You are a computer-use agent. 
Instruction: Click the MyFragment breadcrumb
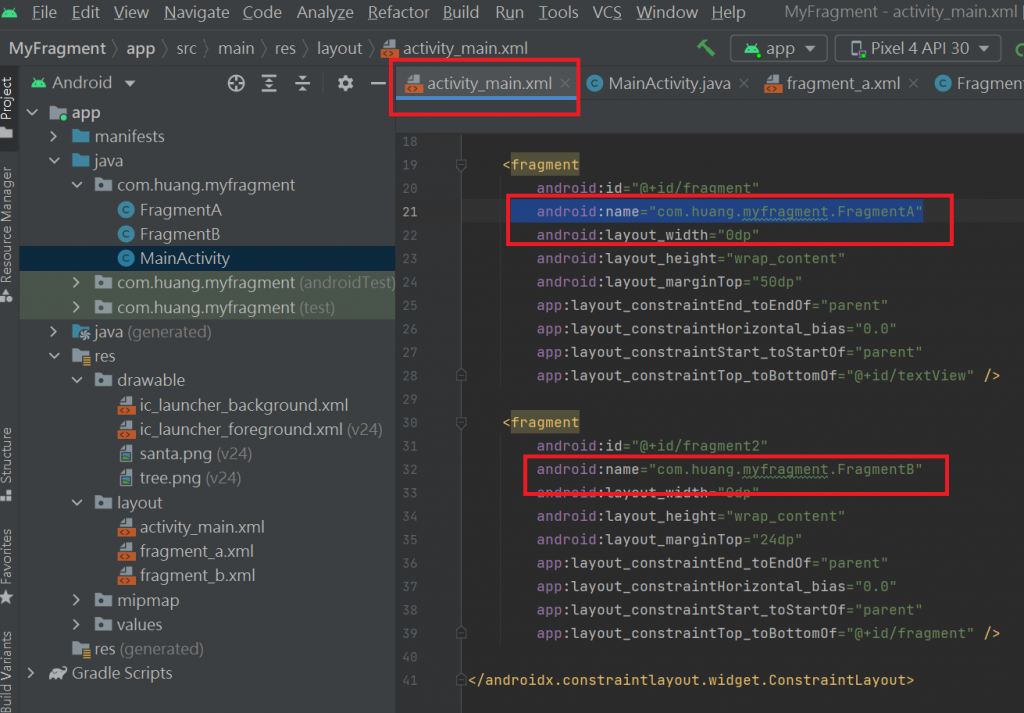[57, 48]
